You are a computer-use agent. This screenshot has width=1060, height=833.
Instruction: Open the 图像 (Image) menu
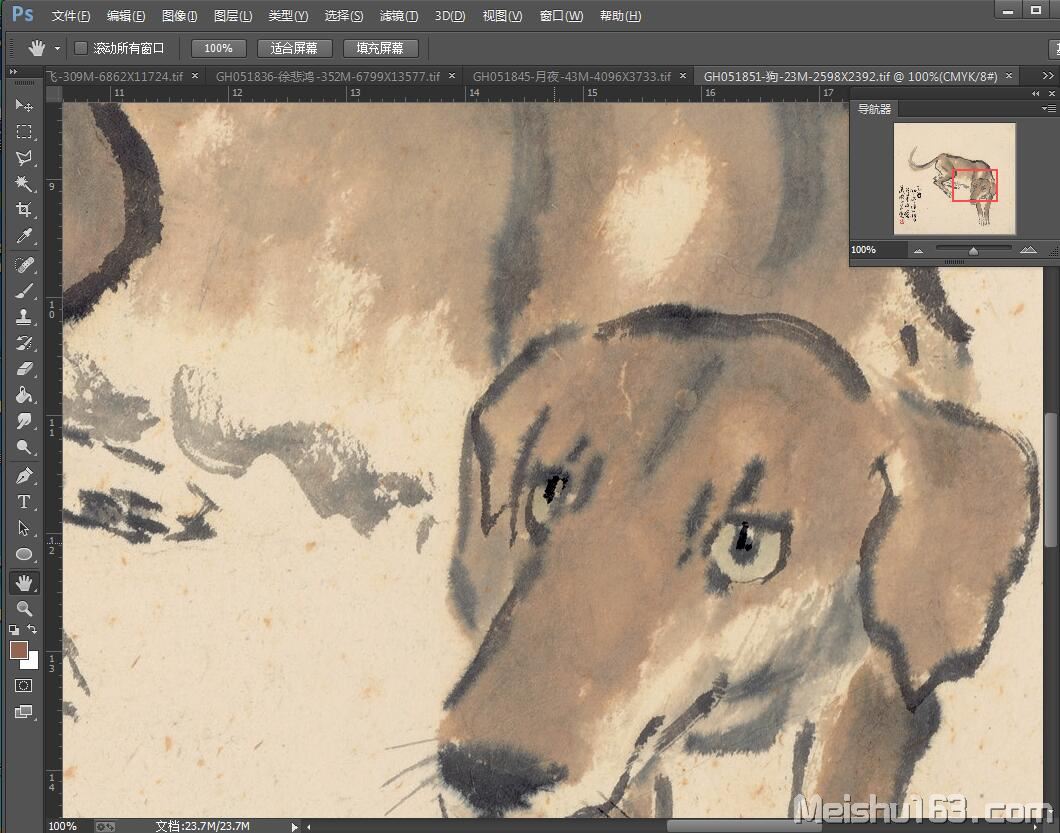[x=180, y=16]
